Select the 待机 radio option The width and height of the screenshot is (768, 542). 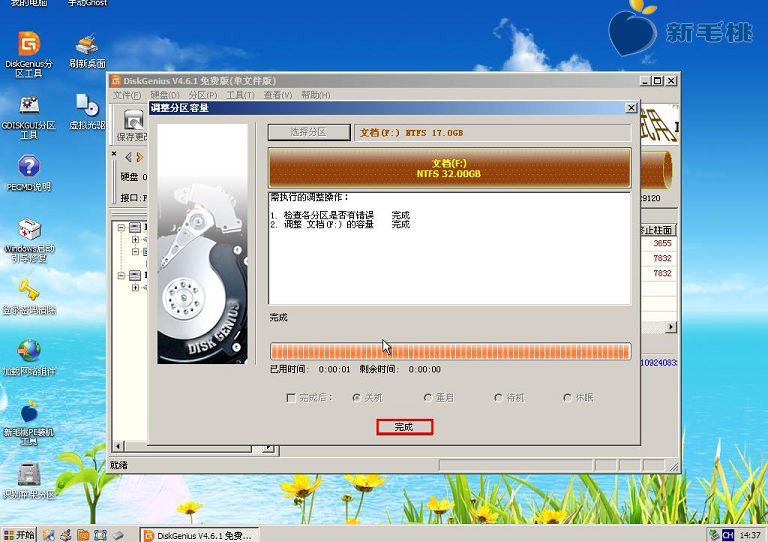pos(499,398)
